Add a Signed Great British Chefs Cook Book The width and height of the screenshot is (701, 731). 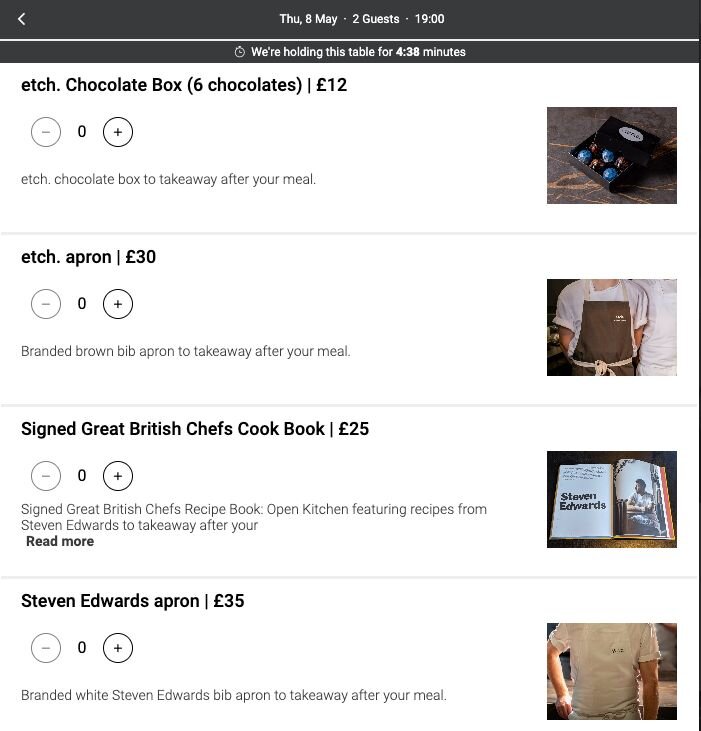(118, 476)
